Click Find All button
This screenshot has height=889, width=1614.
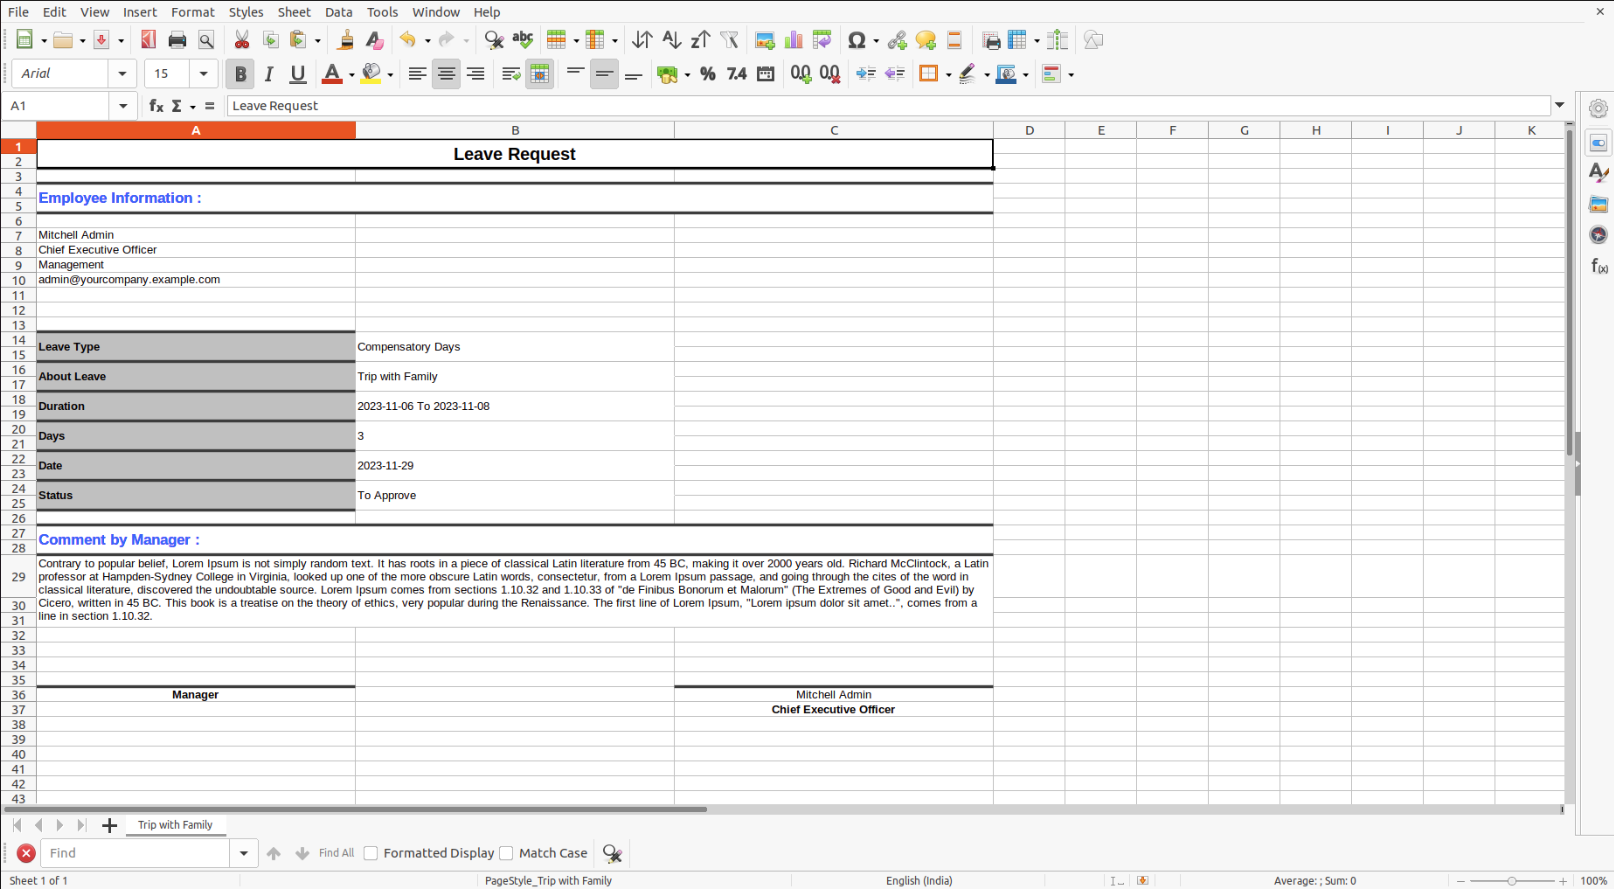click(x=336, y=853)
